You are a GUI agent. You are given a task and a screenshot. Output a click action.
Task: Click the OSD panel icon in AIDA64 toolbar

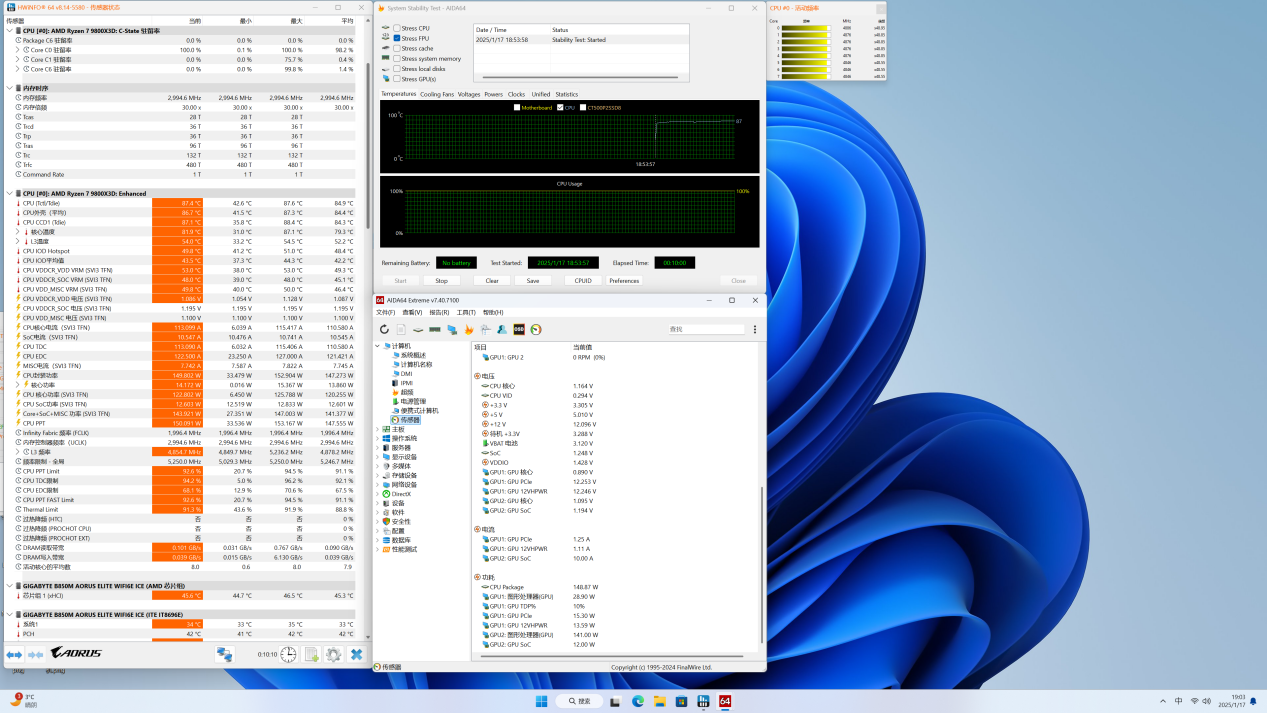519,329
